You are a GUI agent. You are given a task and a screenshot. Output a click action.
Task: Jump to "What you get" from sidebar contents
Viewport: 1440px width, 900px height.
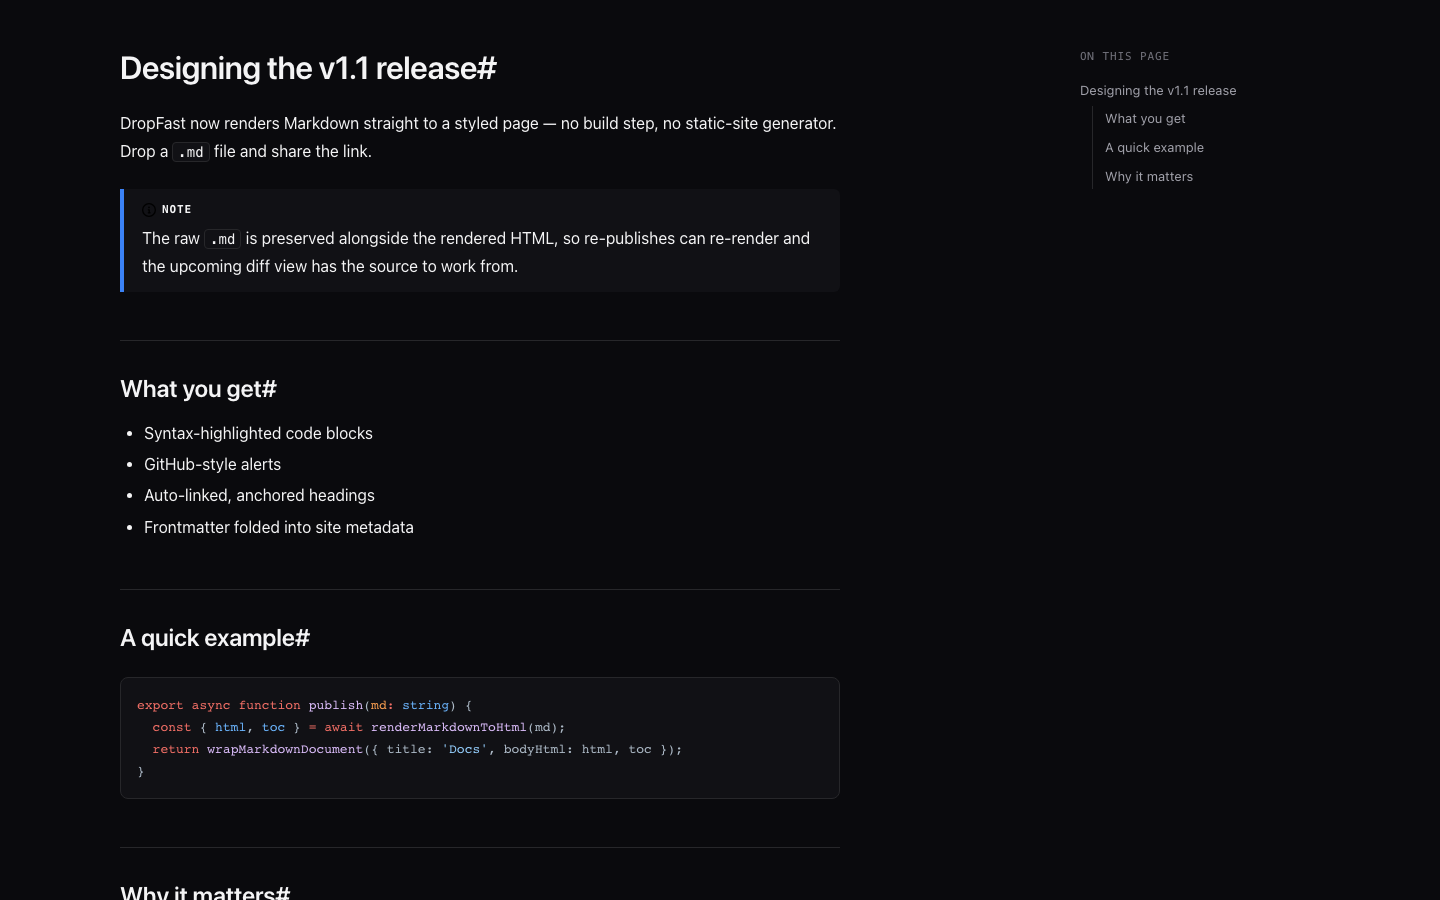[1145, 119]
